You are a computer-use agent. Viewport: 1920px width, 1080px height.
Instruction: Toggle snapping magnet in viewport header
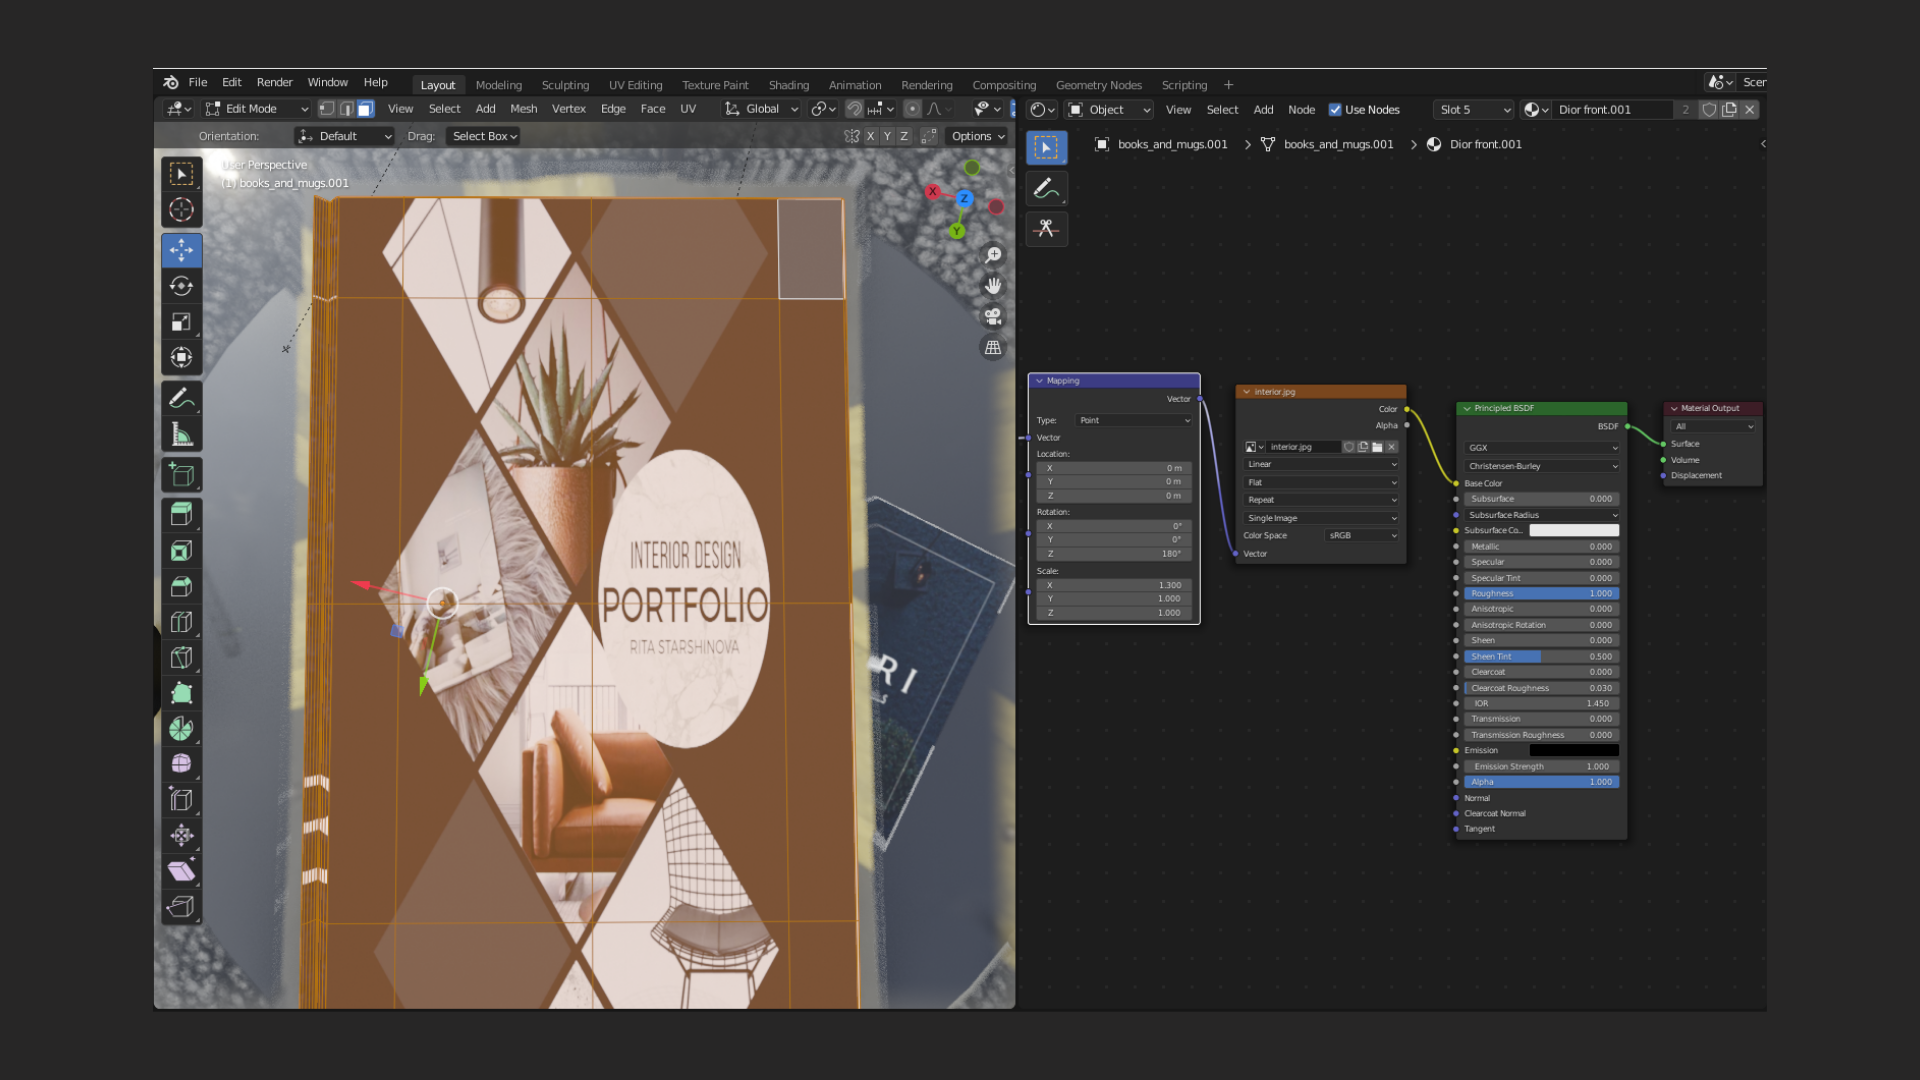tap(855, 109)
